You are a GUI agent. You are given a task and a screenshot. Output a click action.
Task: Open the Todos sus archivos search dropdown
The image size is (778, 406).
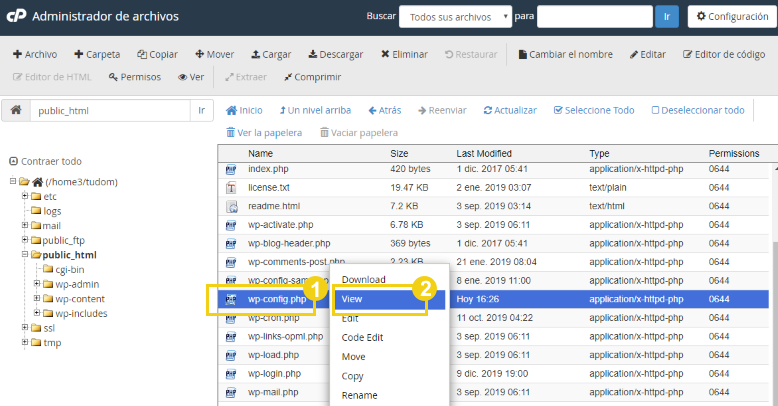click(455, 16)
